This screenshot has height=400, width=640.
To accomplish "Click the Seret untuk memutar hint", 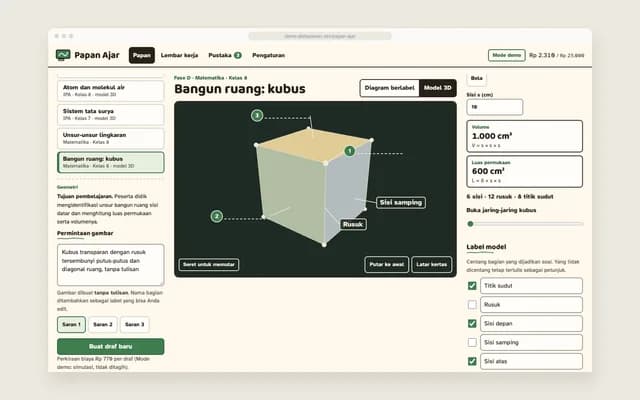I will click(209, 264).
